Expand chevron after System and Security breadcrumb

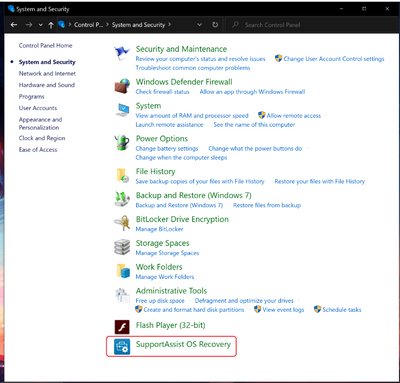169,25
